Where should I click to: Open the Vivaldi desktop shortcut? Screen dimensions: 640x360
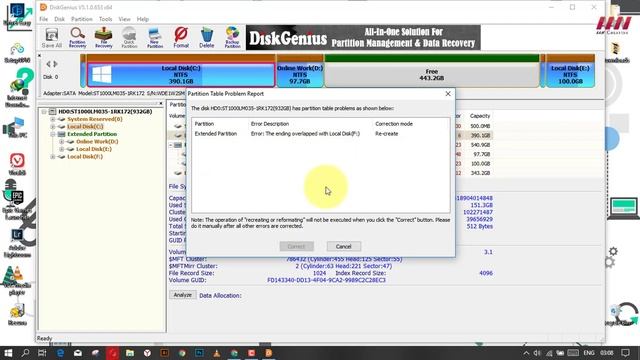tap(17, 164)
